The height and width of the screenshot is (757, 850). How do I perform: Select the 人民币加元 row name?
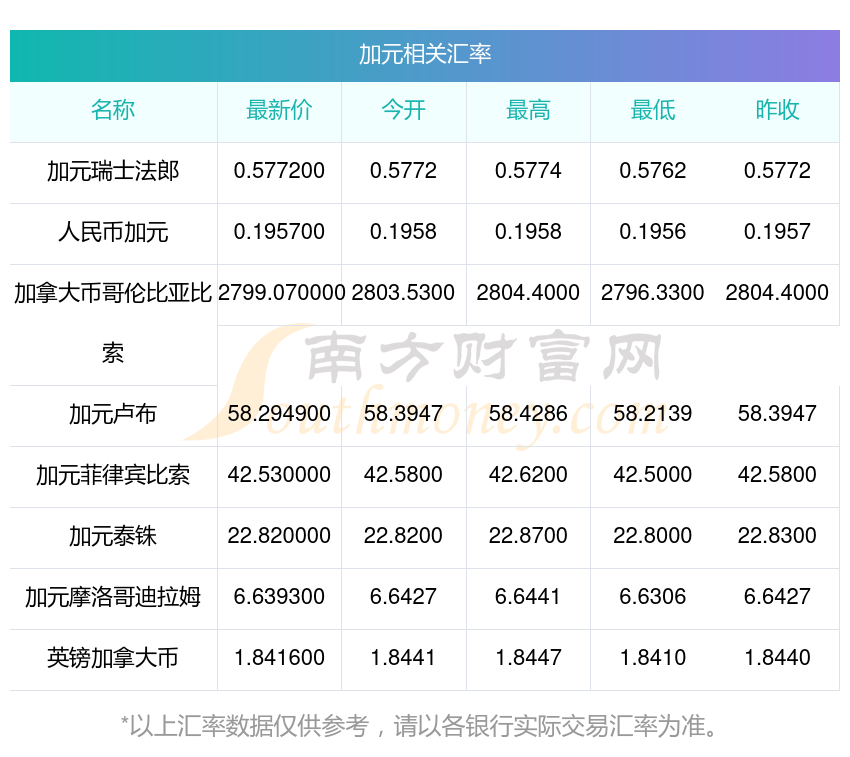pyautogui.click(x=113, y=232)
